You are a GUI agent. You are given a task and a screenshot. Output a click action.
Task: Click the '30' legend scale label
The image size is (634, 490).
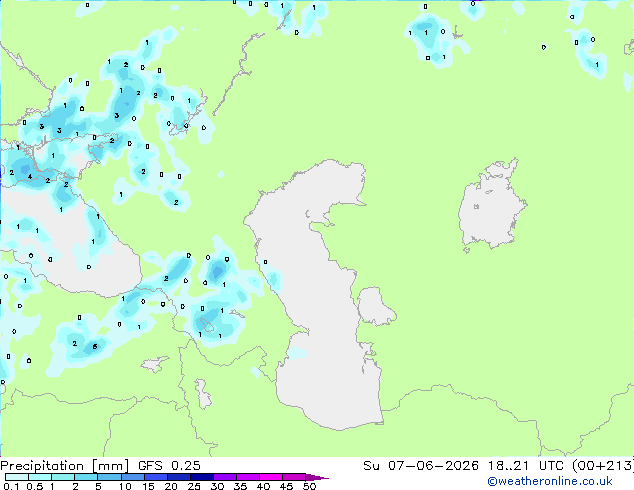pyautogui.click(x=217, y=486)
